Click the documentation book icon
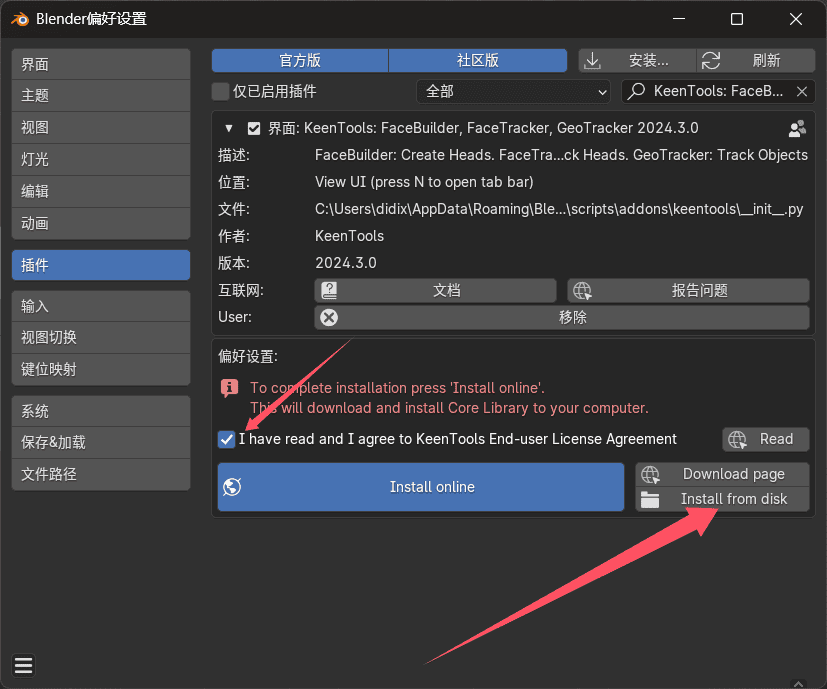Image resolution: width=827 pixels, height=689 pixels. tap(329, 290)
